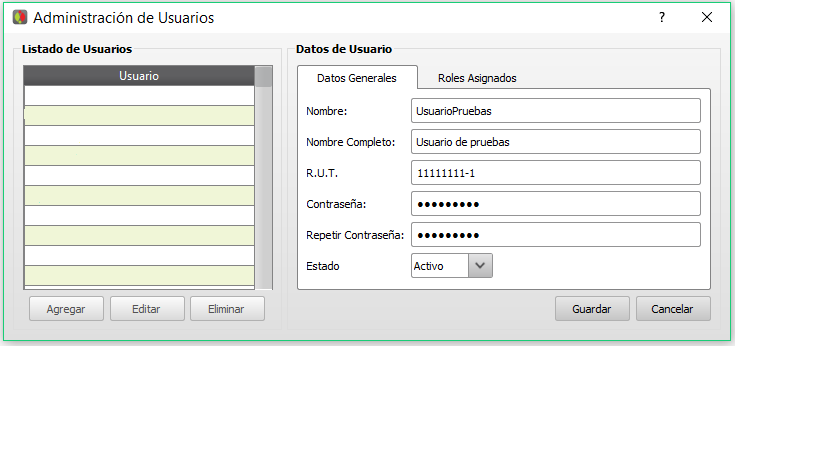The width and height of the screenshot is (819, 460).
Task: Open help with the question mark button
Action: click(661, 18)
